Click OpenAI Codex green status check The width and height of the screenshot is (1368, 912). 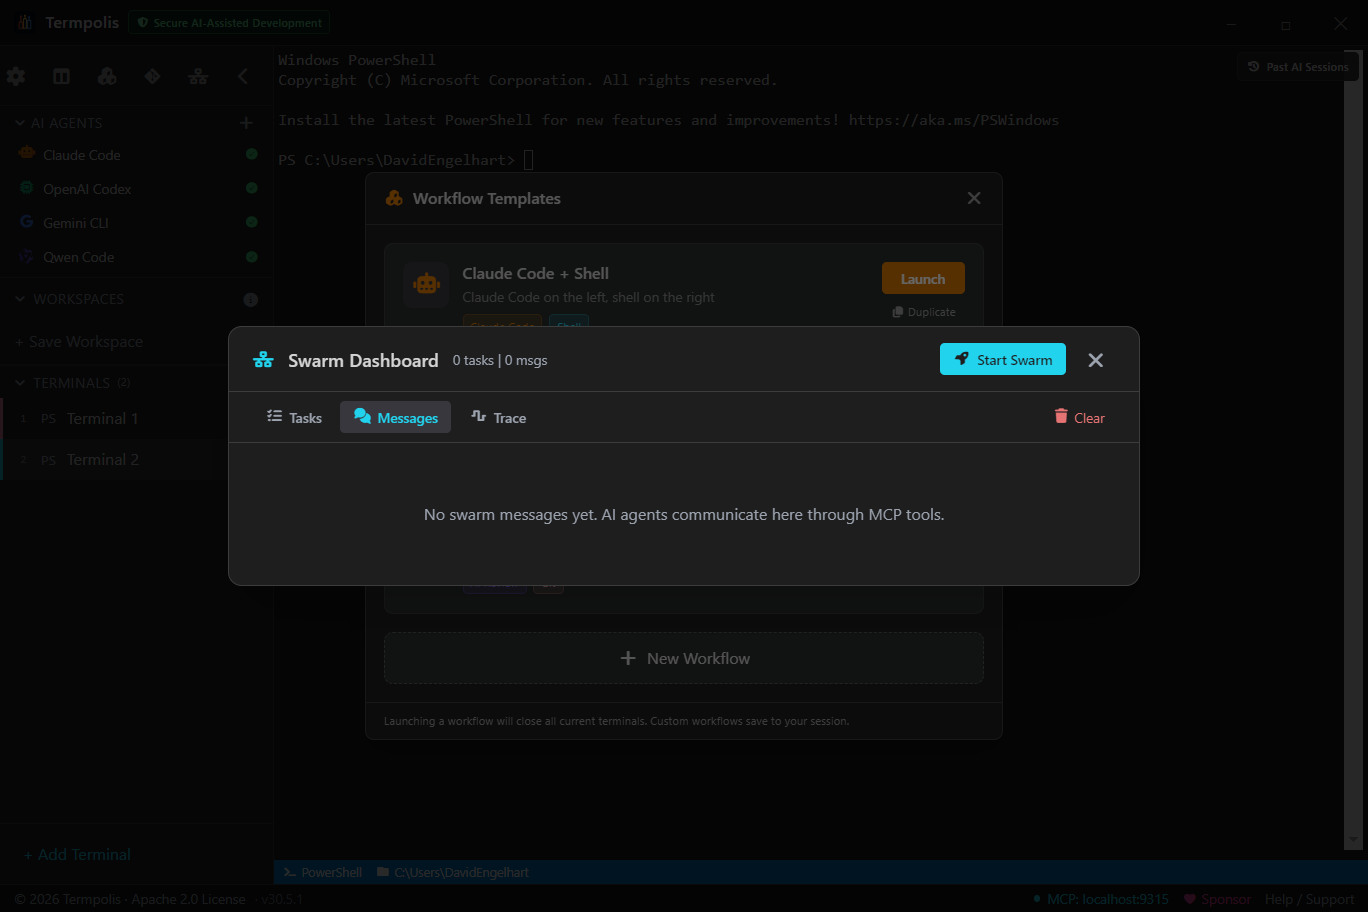[252, 188]
